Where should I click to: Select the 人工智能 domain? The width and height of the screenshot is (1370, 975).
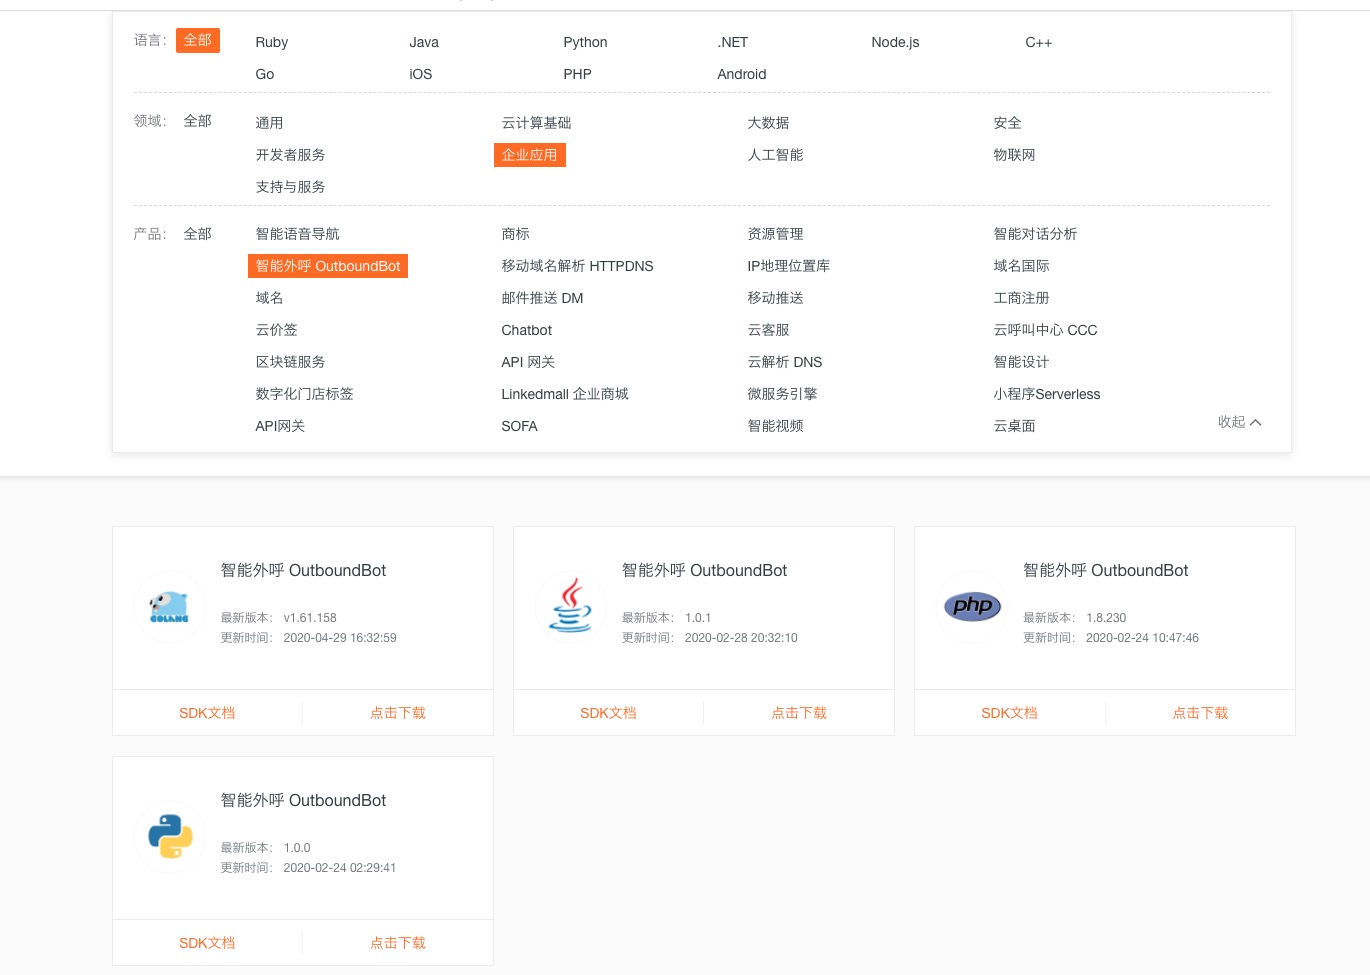(x=775, y=155)
